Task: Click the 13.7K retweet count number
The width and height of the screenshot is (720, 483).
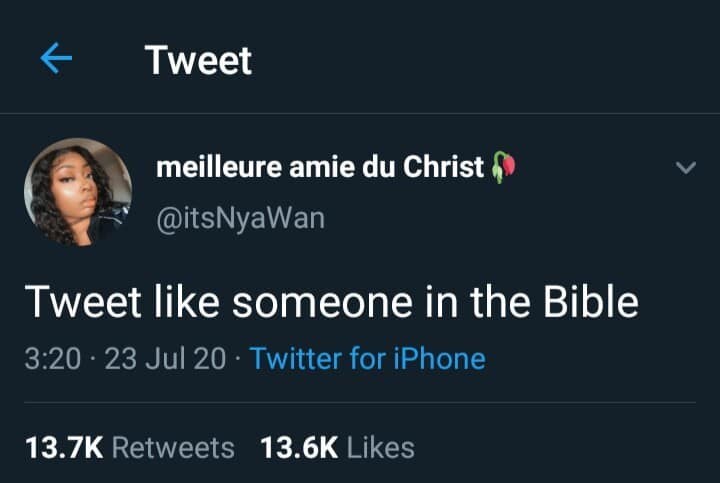Action: (64, 446)
